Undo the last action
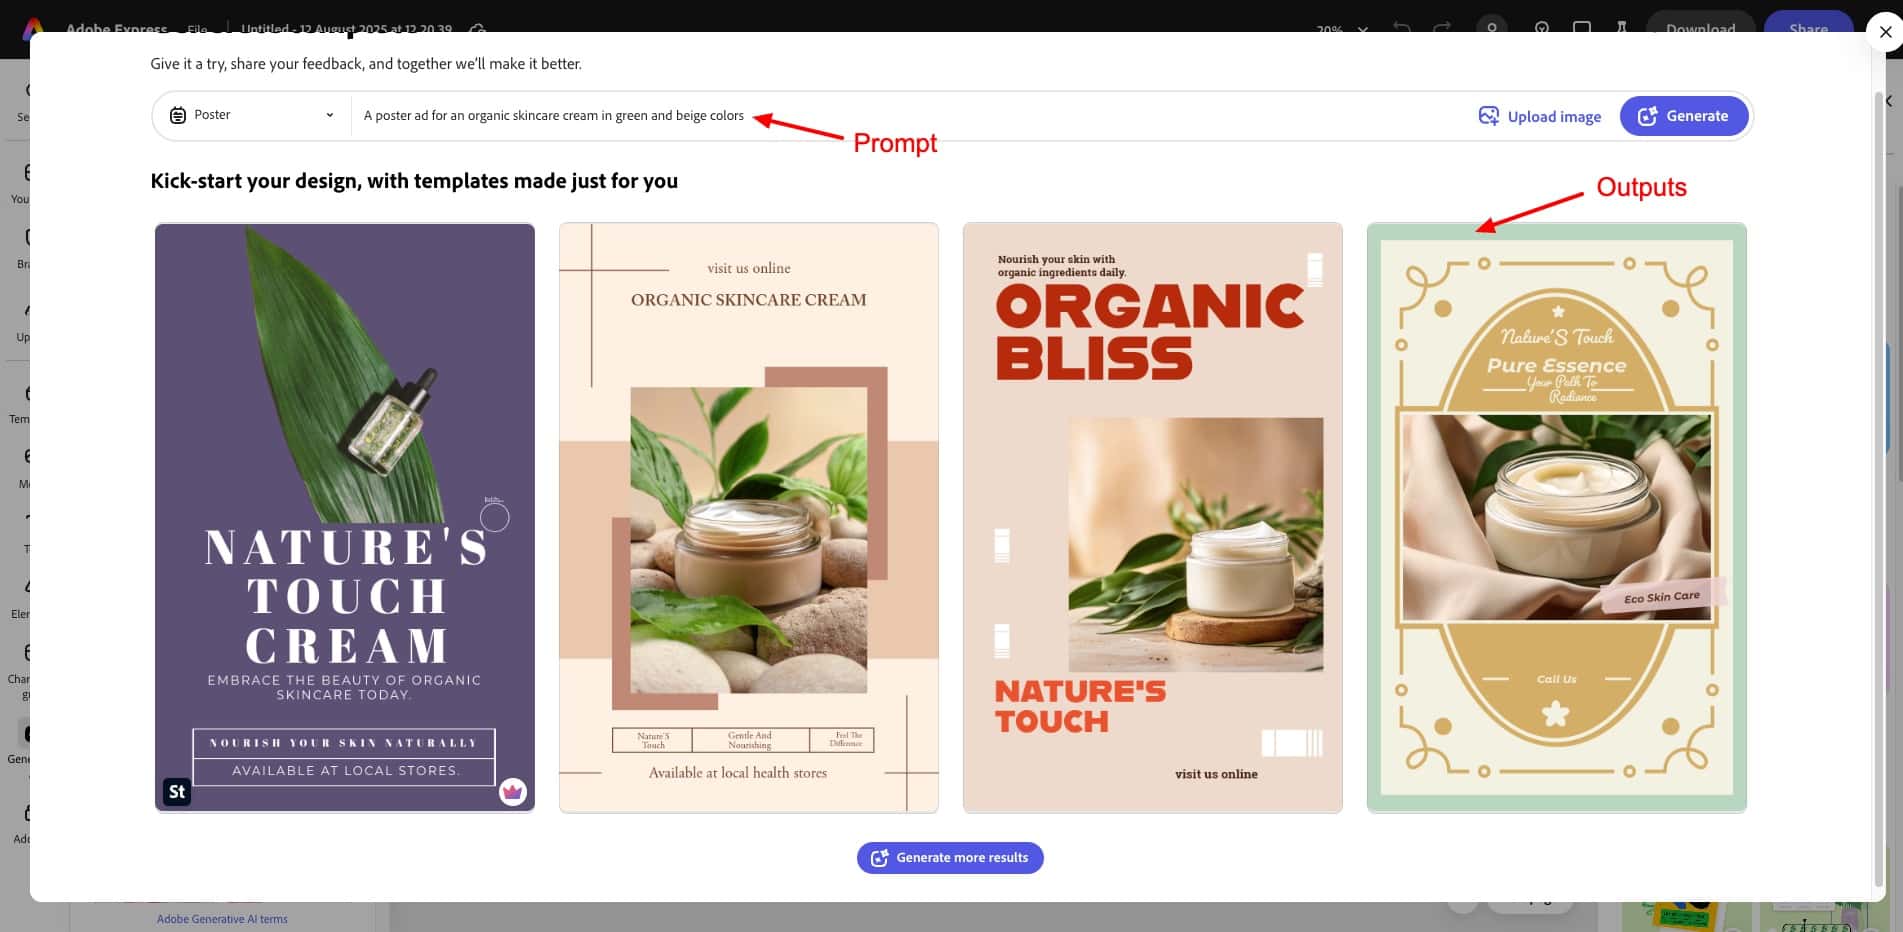Screen dimensions: 1903x932 click(x=1402, y=28)
